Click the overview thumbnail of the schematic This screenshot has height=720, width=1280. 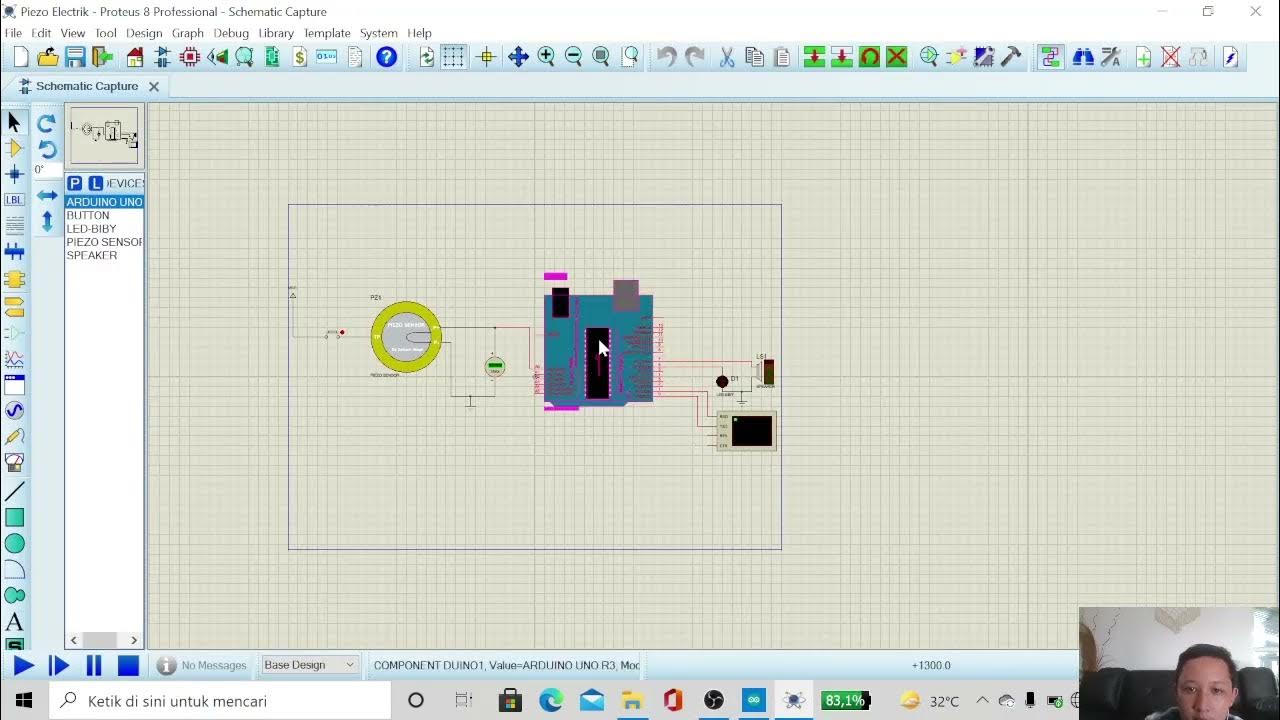(x=104, y=134)
